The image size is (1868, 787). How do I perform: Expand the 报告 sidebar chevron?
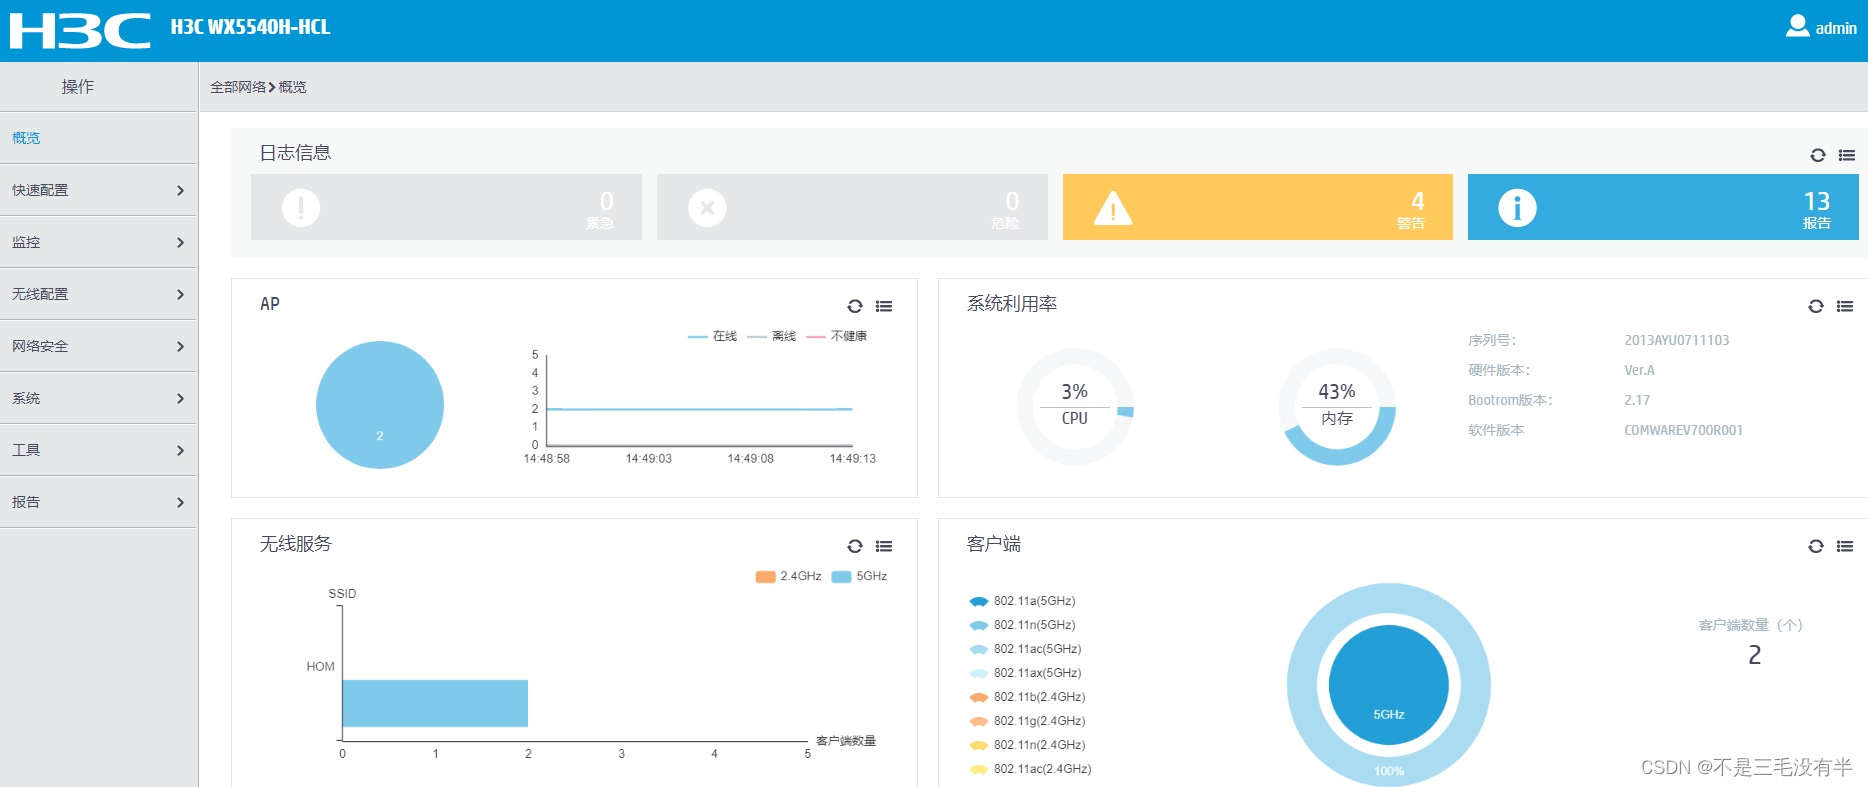tap(180, 502)
